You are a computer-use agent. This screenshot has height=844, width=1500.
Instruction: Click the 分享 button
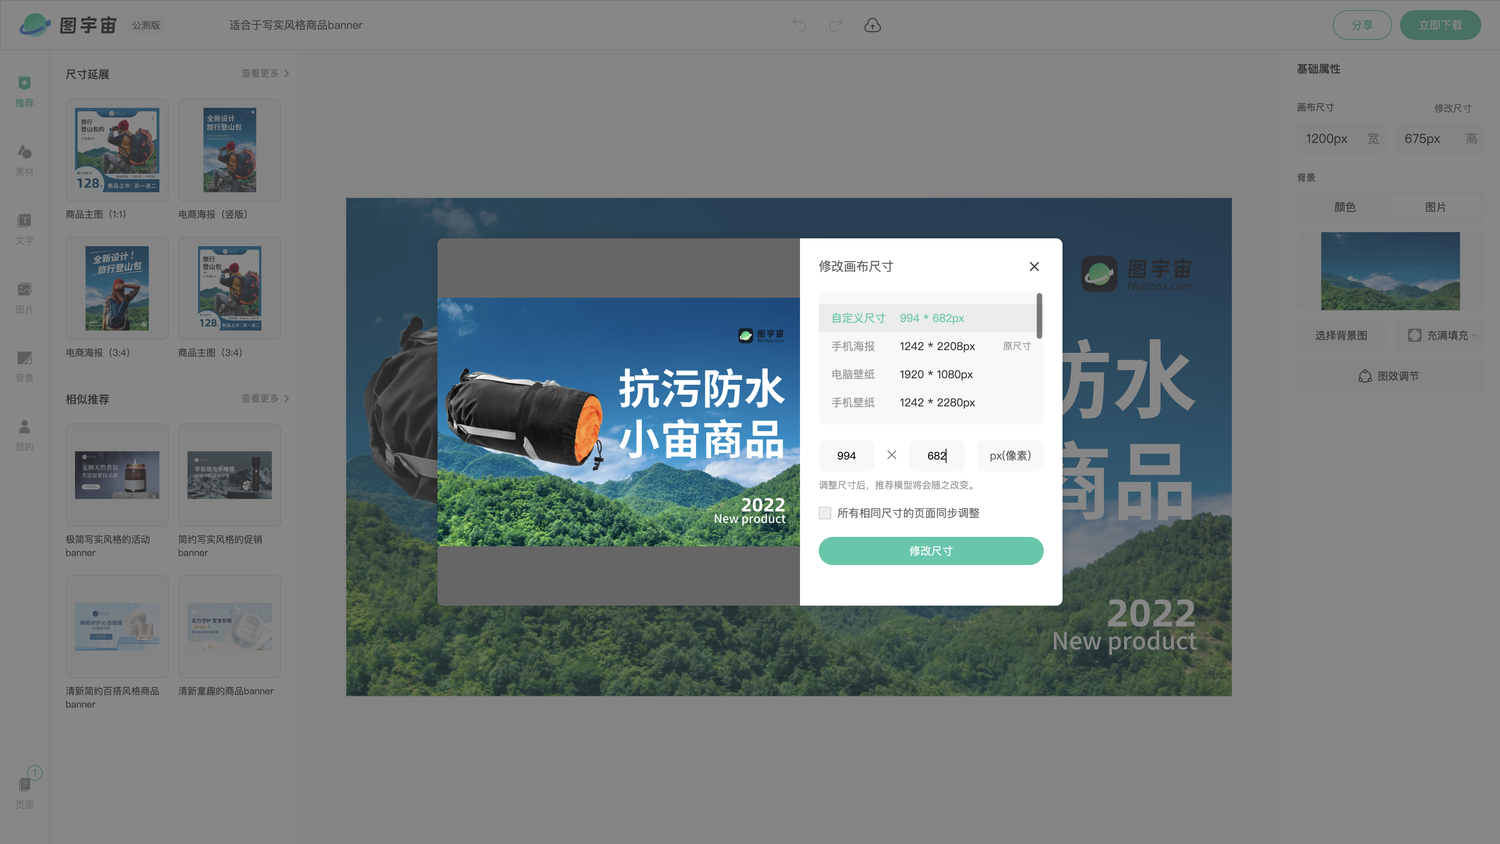point(1362,25)
